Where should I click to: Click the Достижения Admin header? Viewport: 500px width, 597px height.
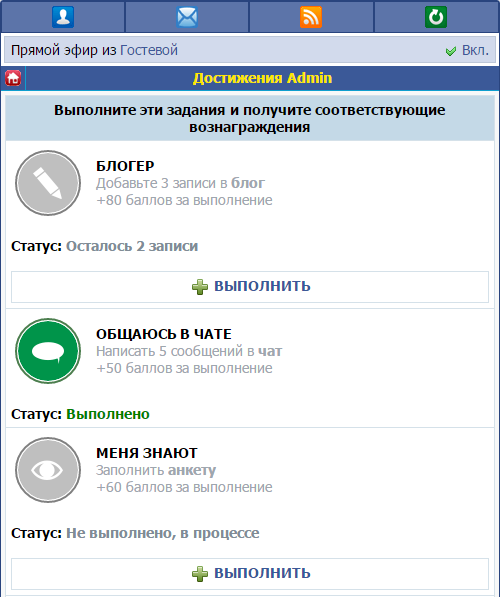(262, 78)
